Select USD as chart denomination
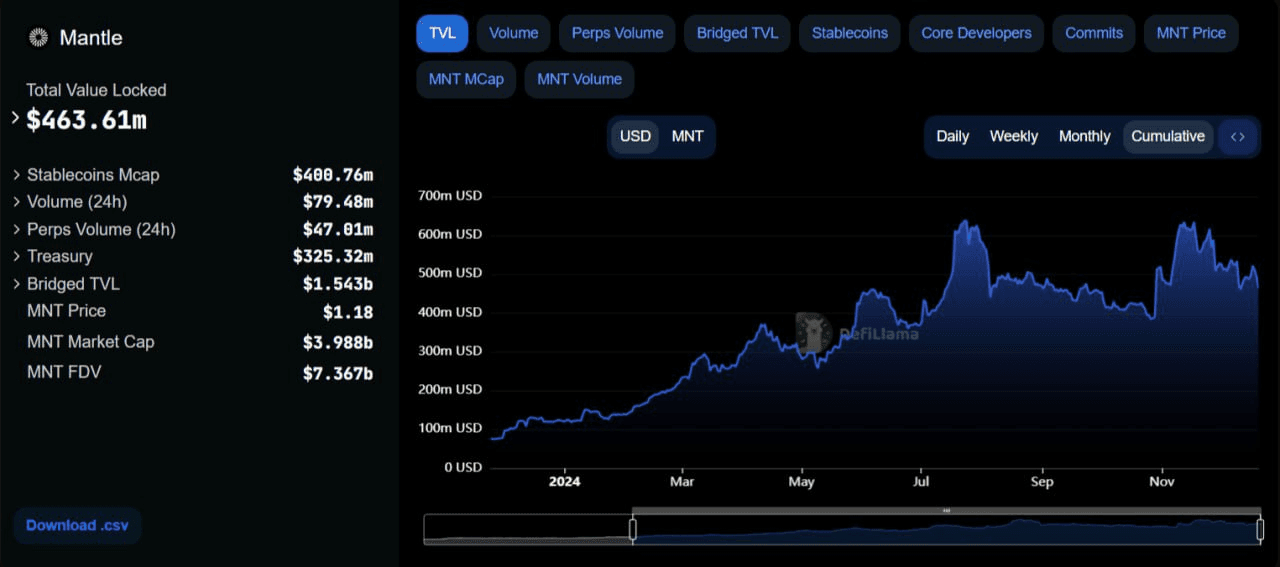 [x=635, y=137]
